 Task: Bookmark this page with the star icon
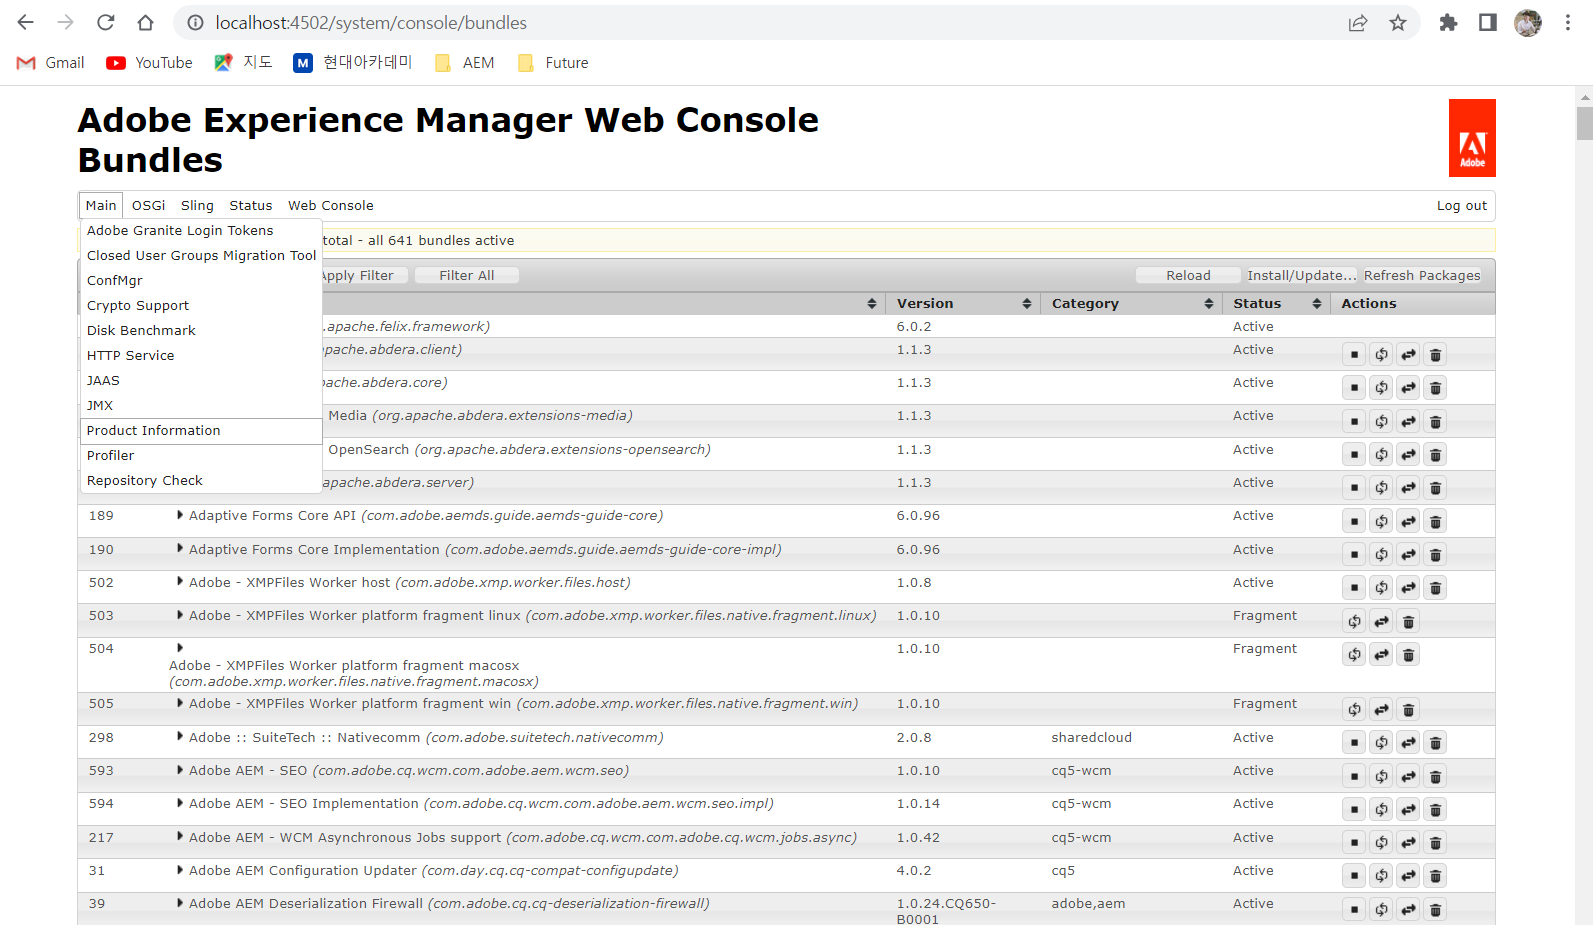(1398, 23)
